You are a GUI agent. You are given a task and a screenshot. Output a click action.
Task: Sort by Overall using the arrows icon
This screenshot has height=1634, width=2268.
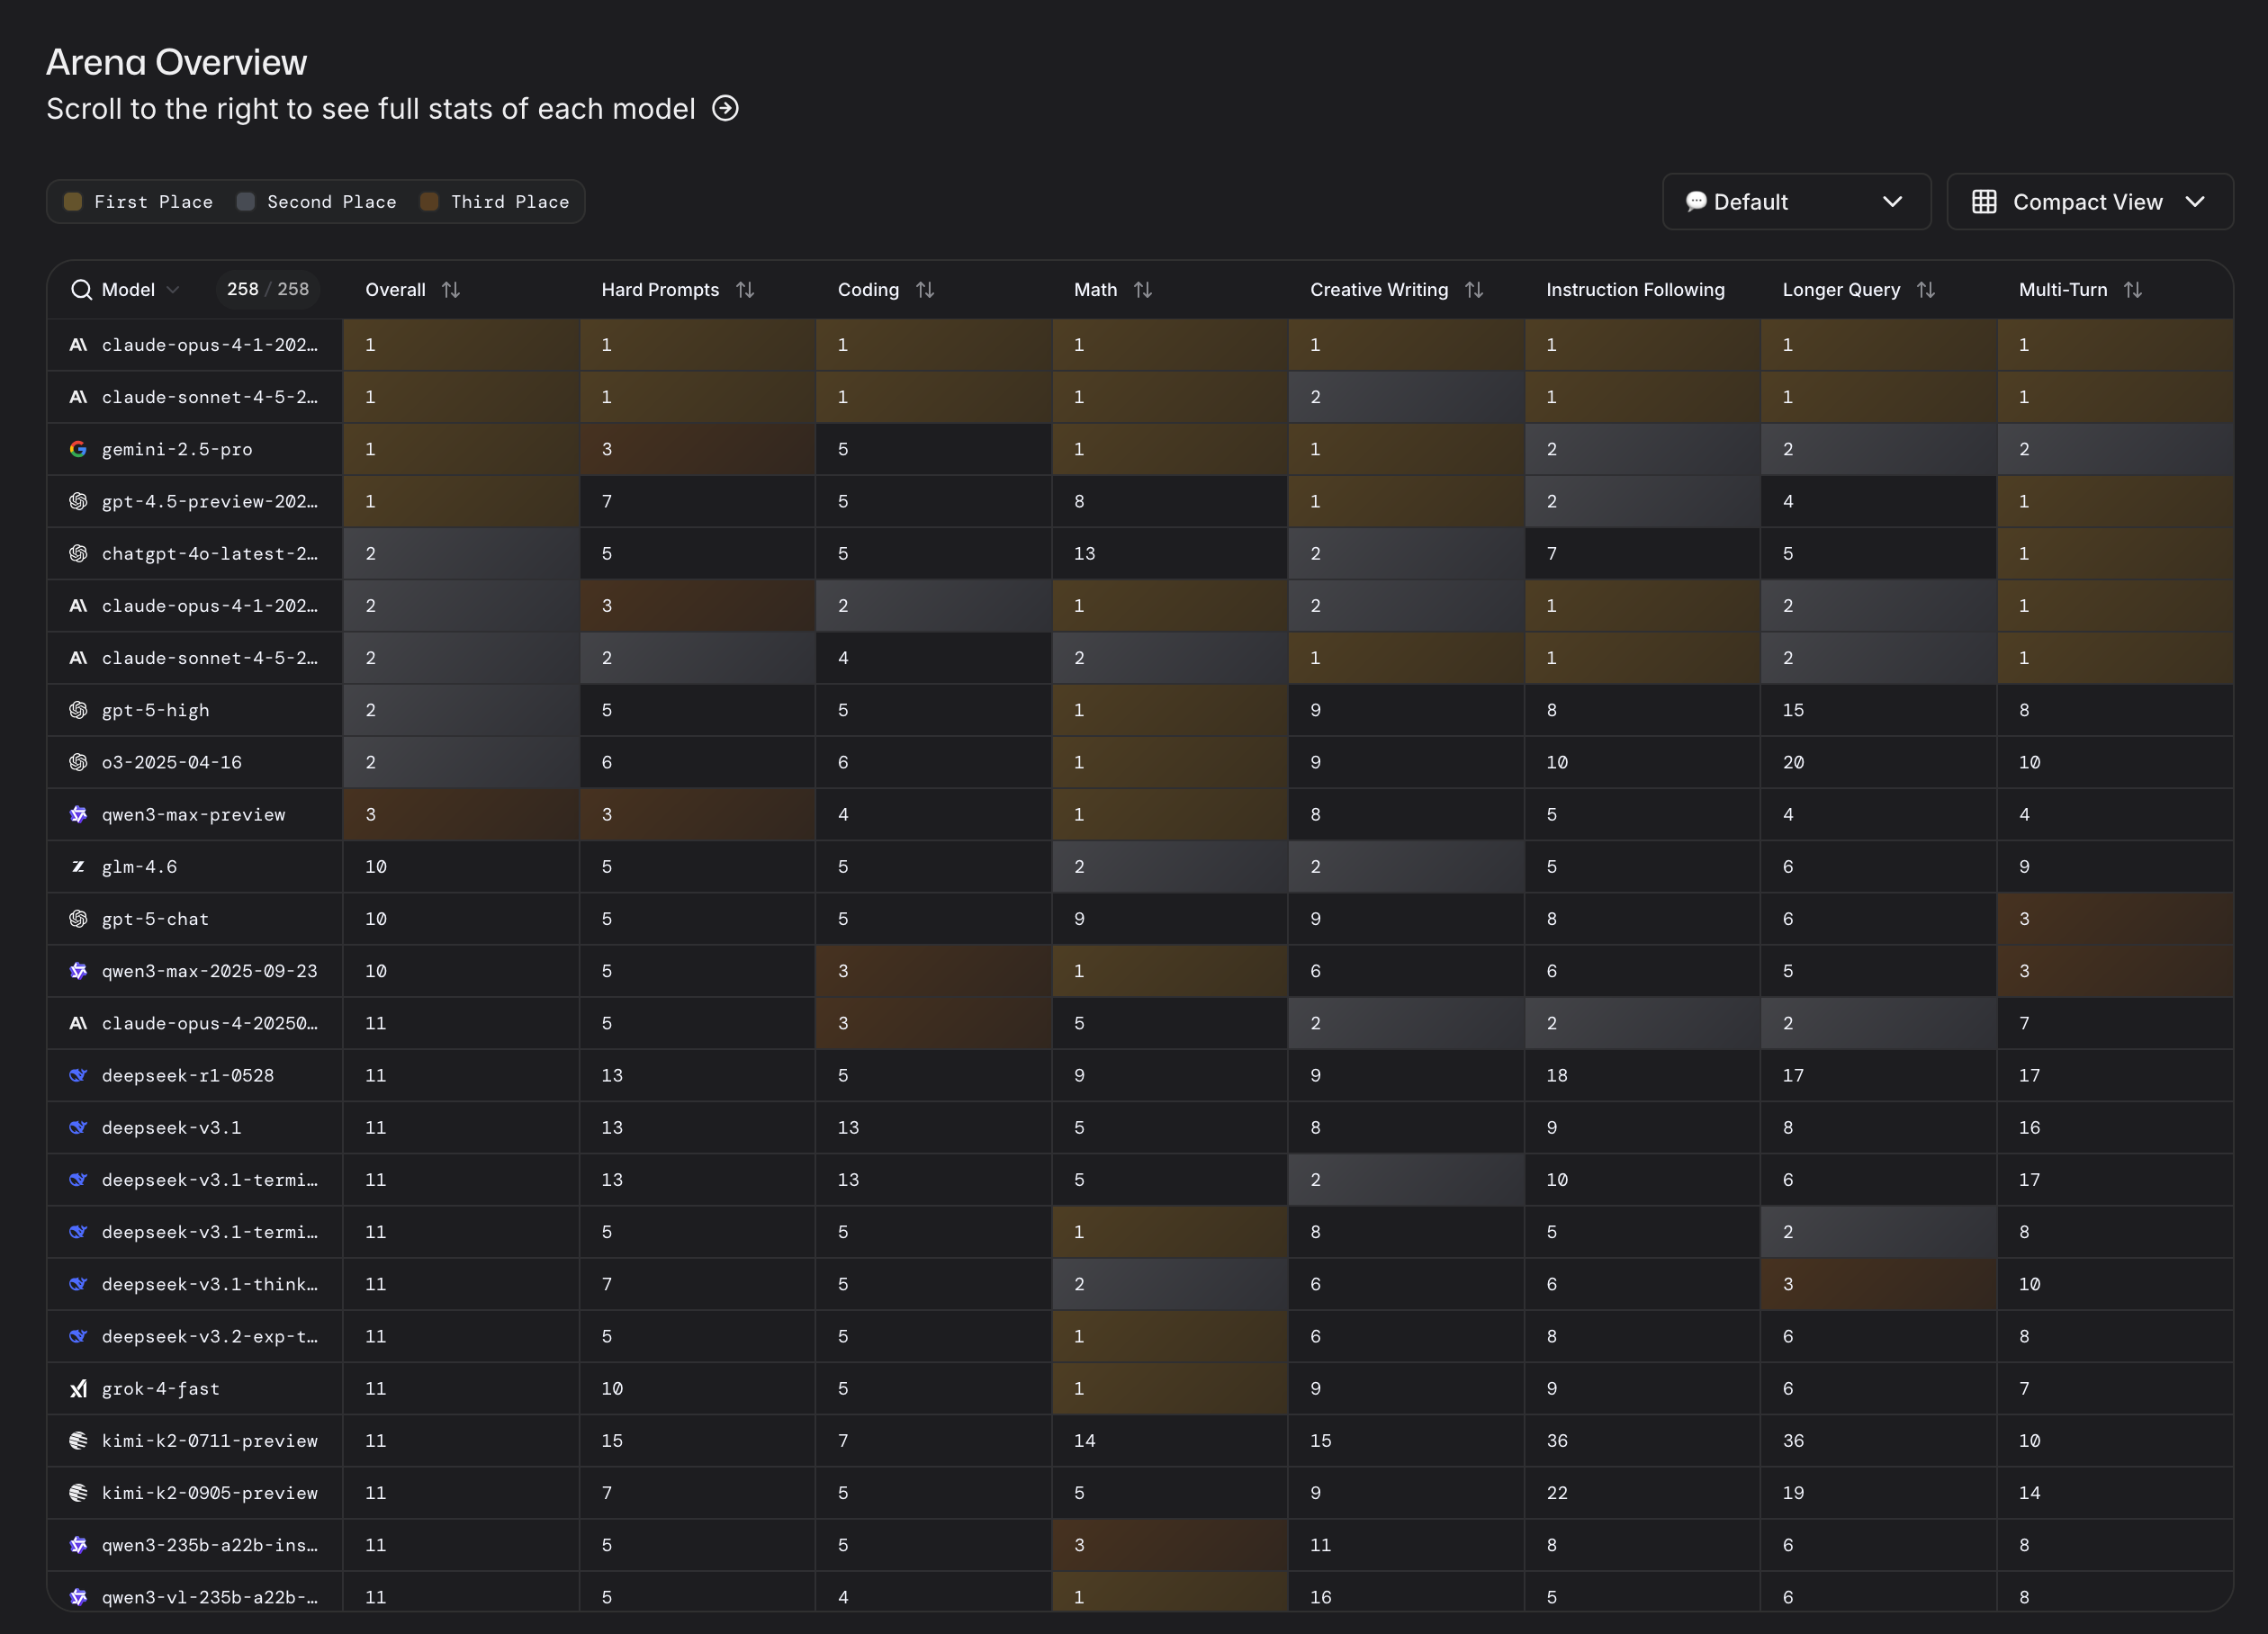(x=451, y=290)
